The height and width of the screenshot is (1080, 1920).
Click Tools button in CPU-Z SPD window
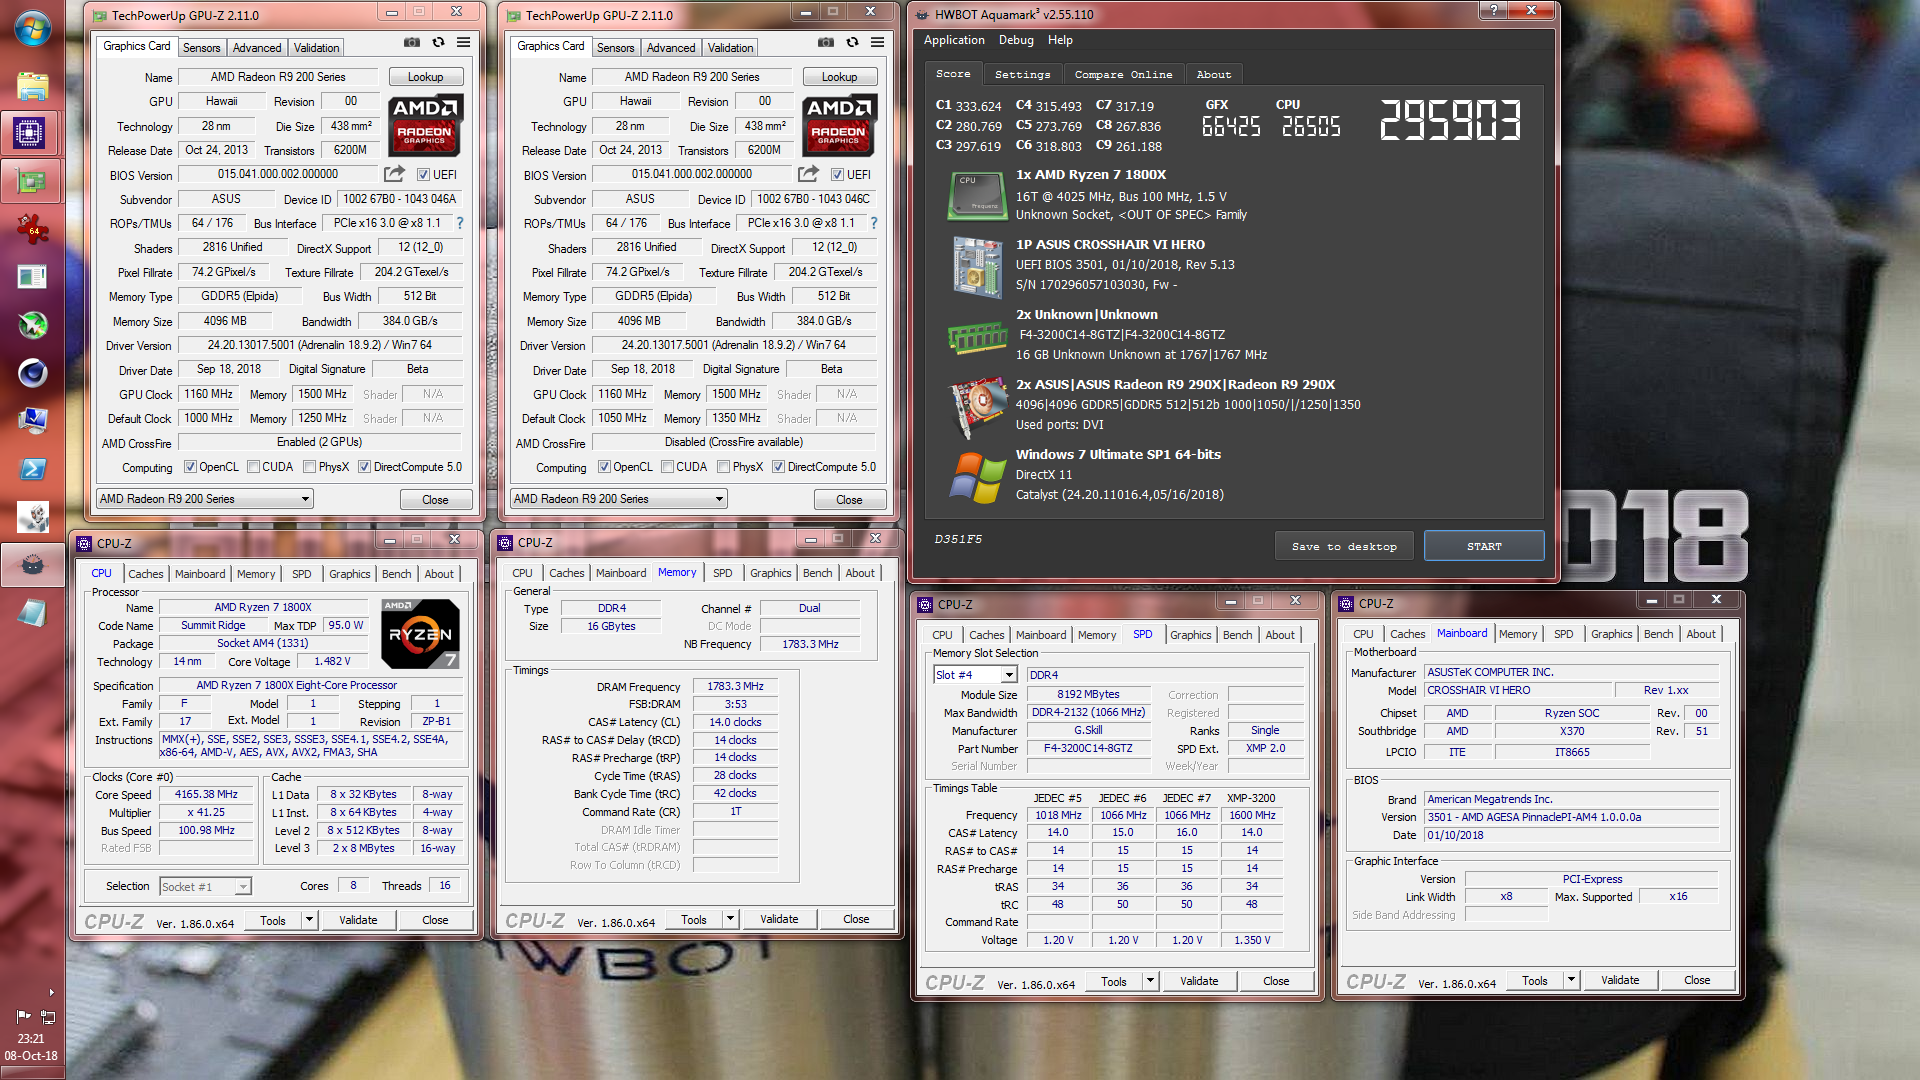(1114, 981)
